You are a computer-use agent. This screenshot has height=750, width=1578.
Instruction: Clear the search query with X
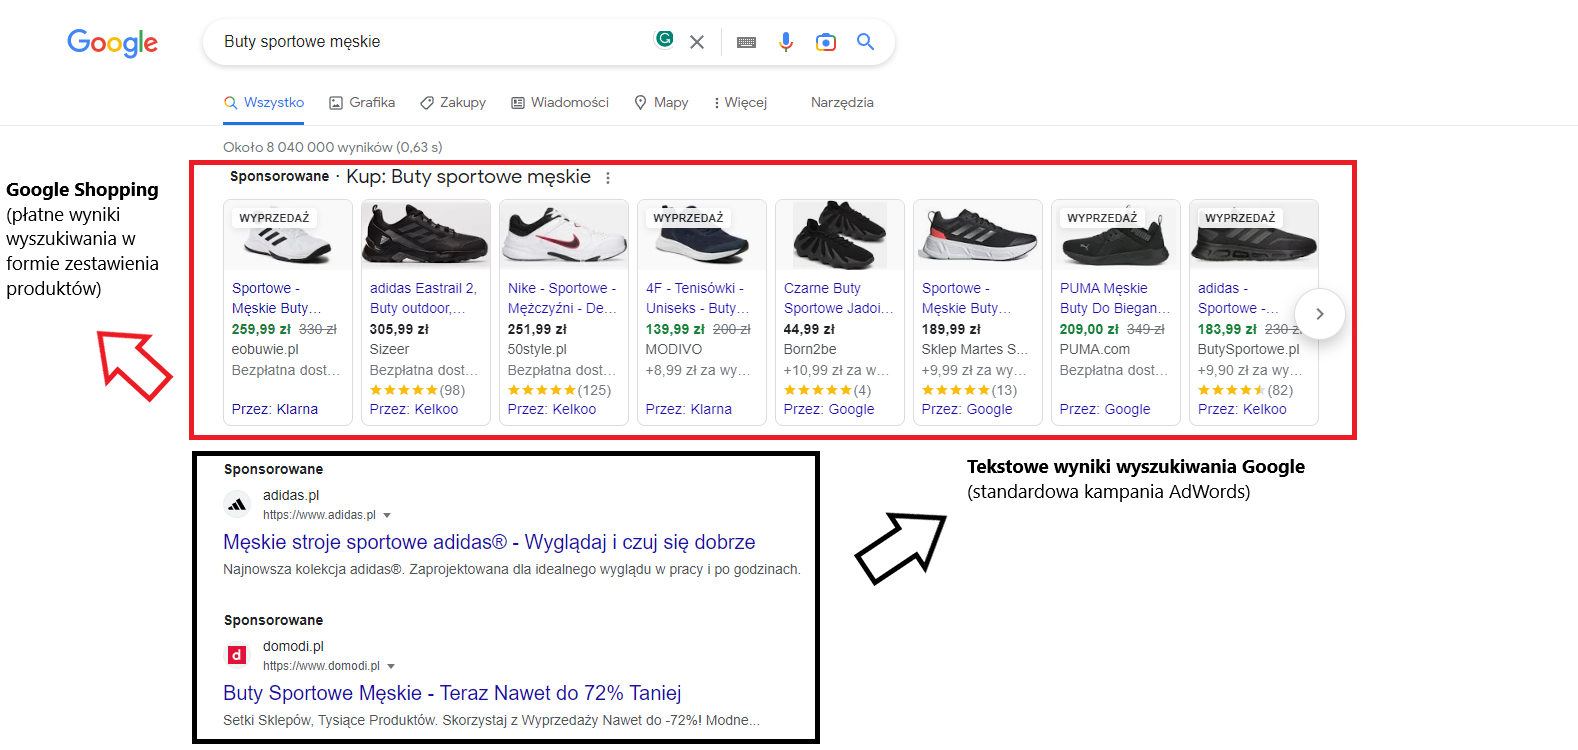click(697, 42)
